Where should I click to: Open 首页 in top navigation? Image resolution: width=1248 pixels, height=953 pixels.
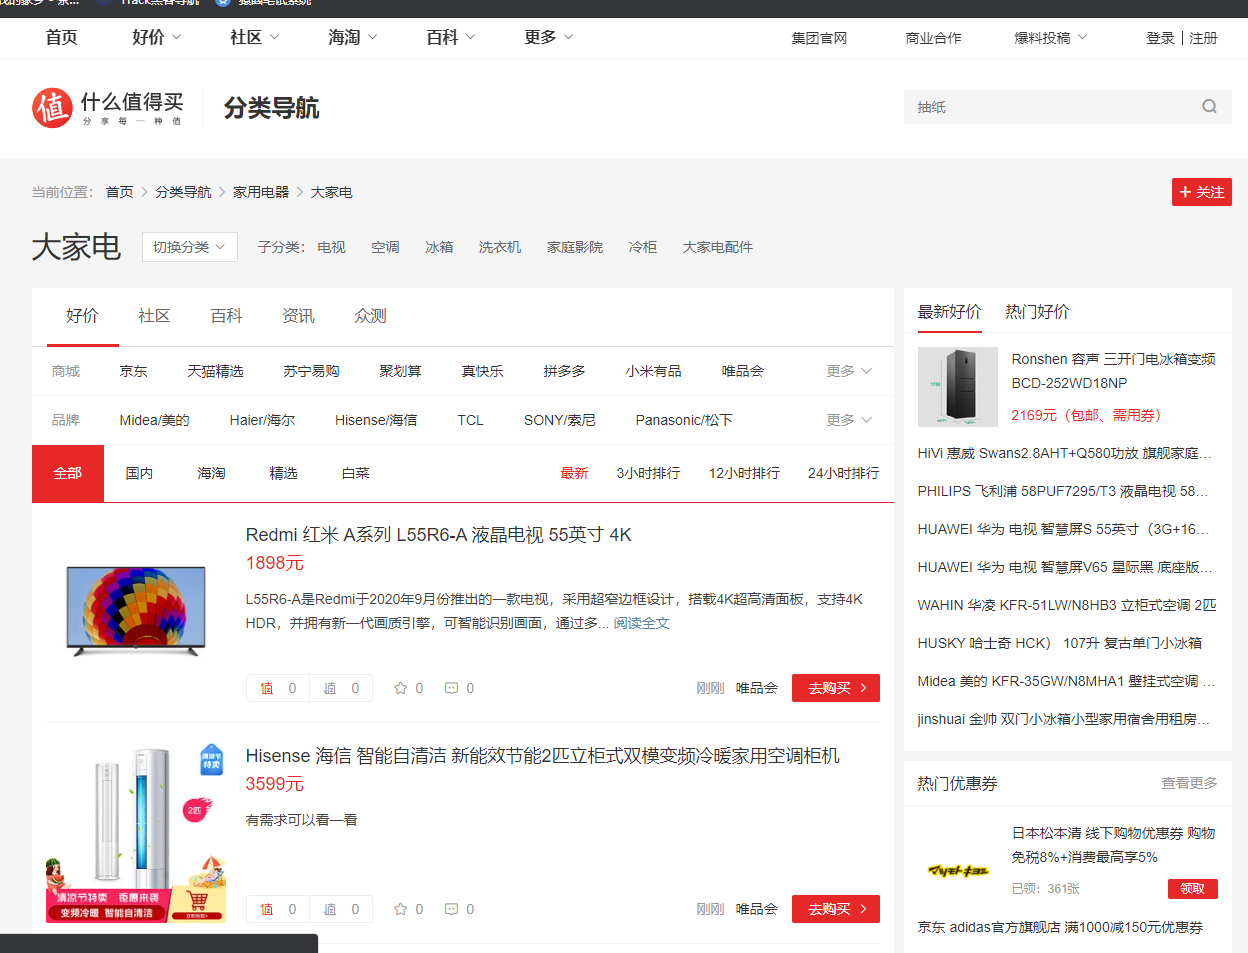click(x=62, y=37)
